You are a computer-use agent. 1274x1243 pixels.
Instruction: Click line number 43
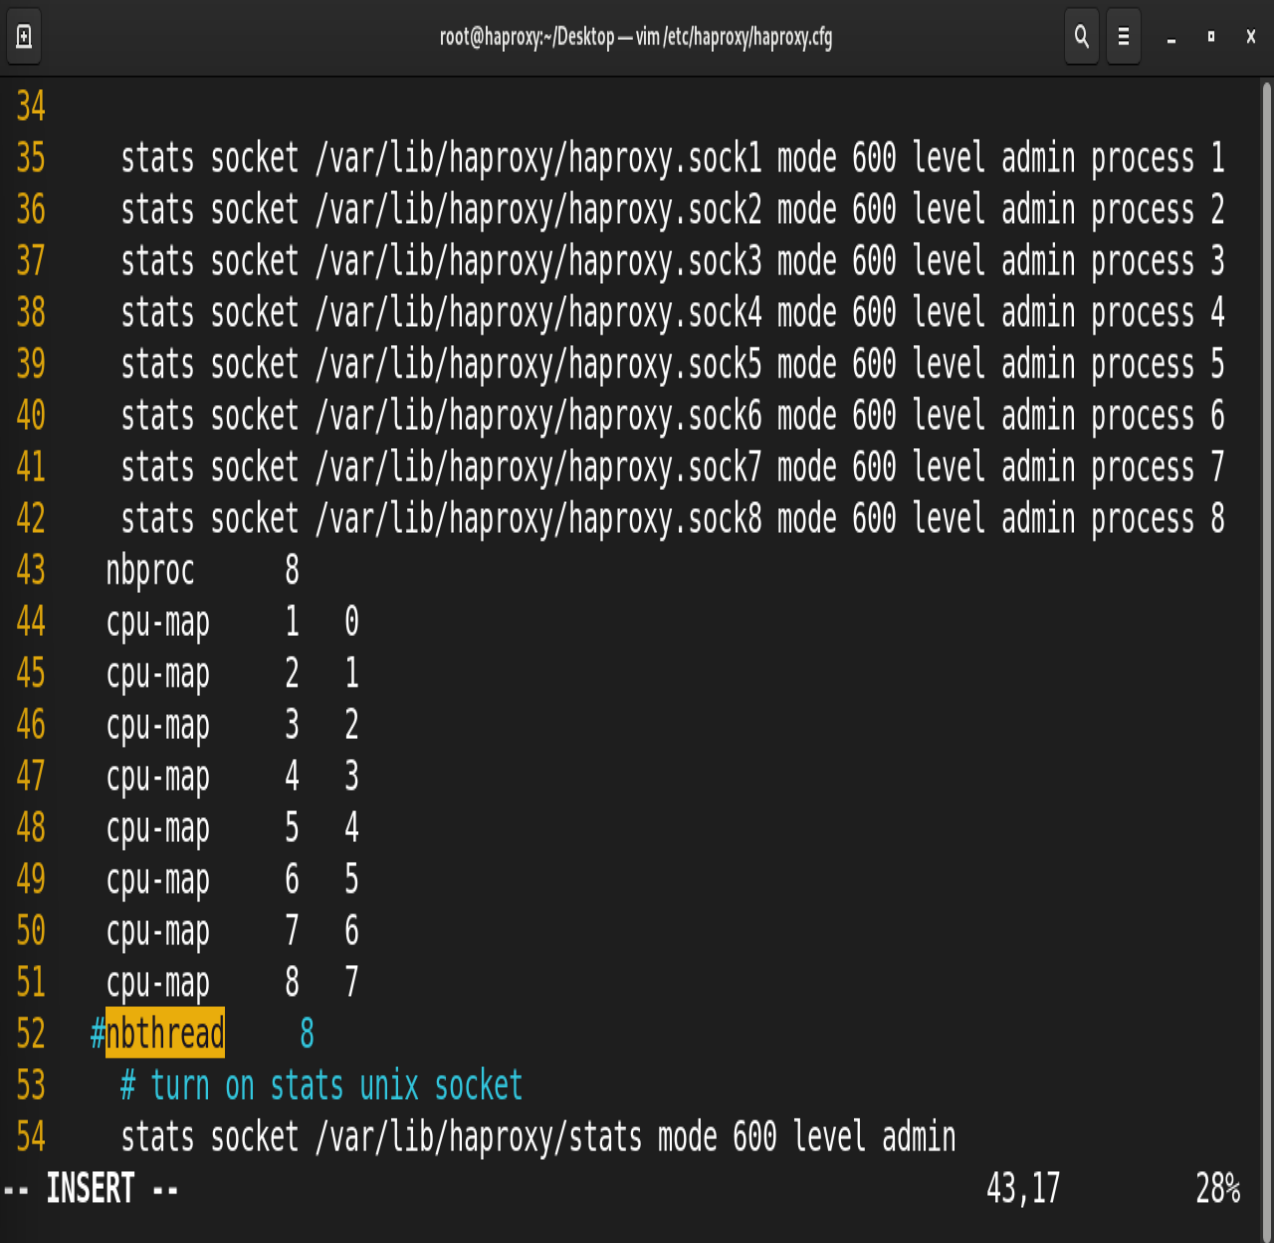click(x=31, y=570)
